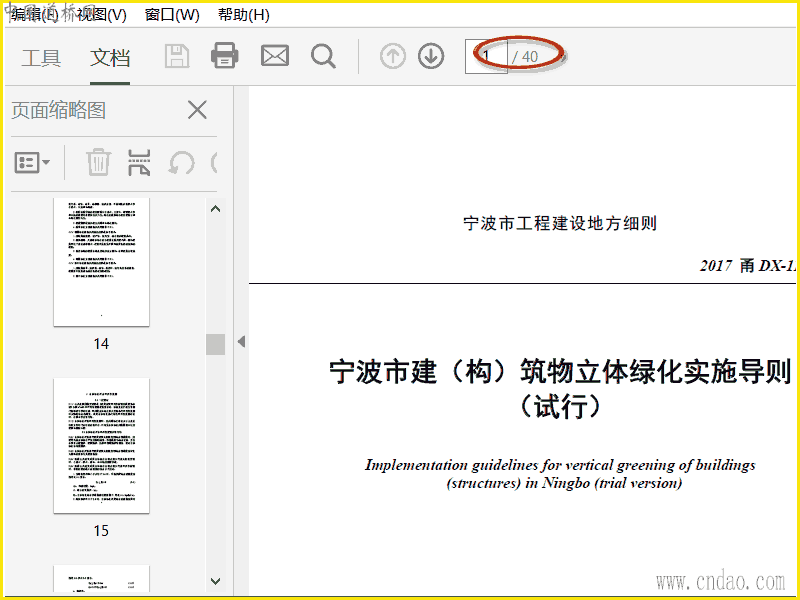Collapse the side panel with left triangle

(241, 341)
